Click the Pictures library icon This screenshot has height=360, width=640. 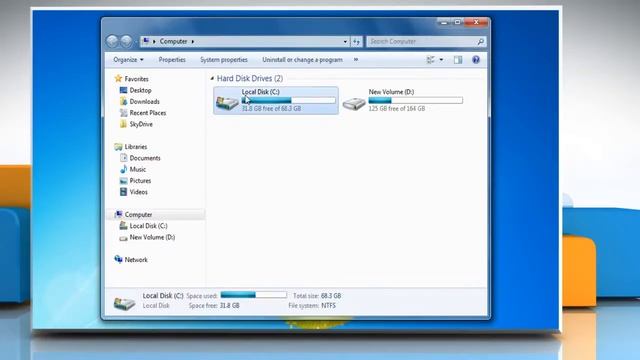coord(123,180)
